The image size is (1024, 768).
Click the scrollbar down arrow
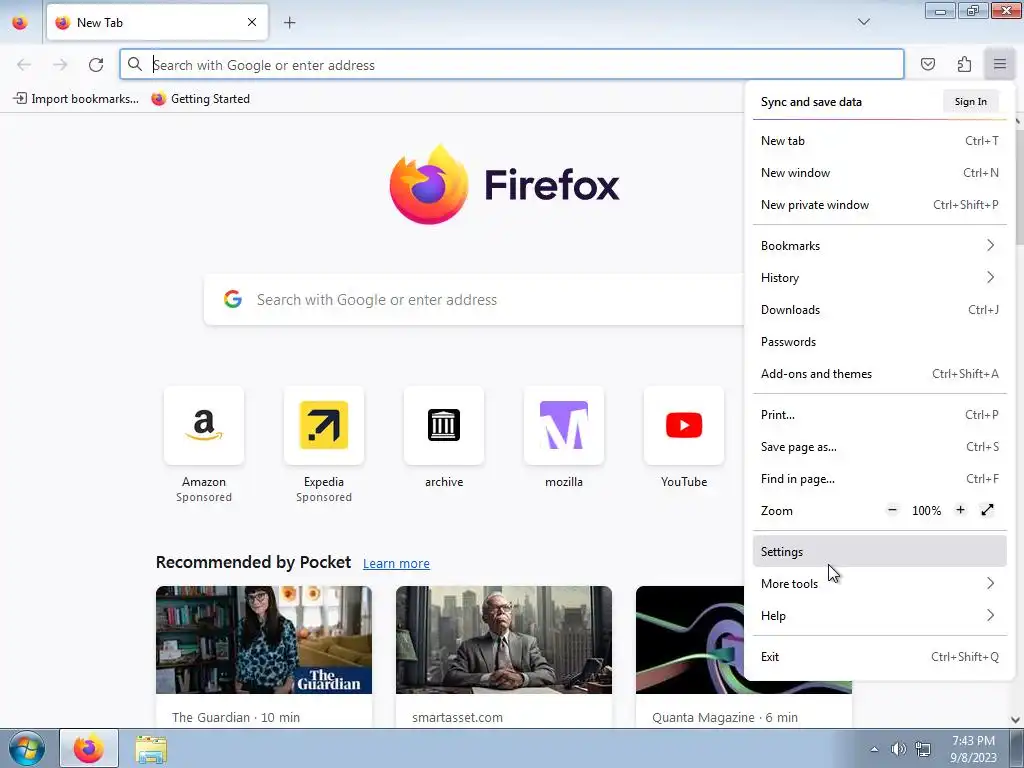(1016, 720)
